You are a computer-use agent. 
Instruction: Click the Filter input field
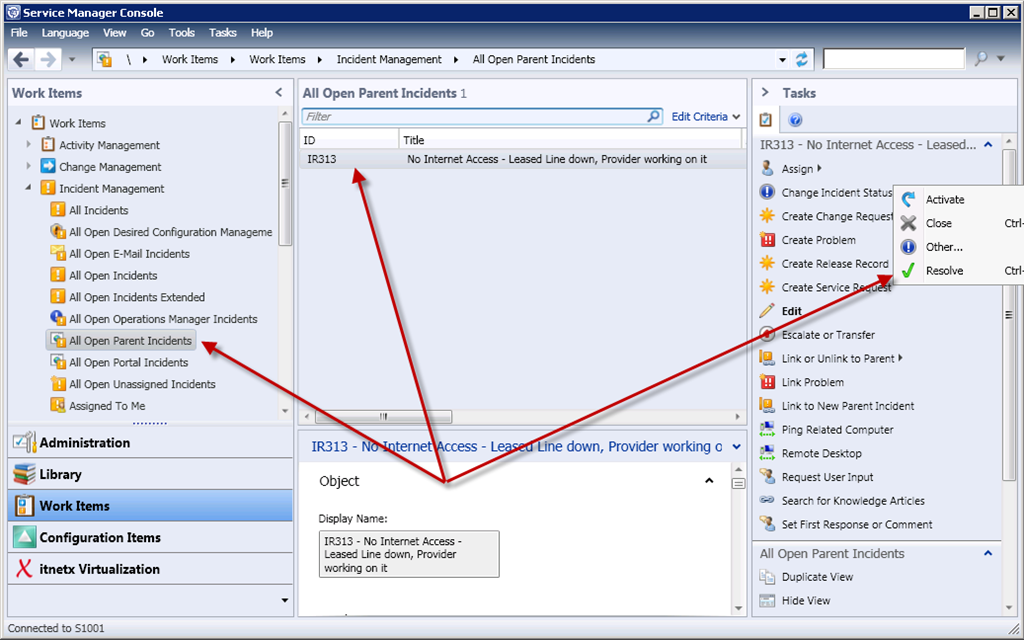coord(475,117)
